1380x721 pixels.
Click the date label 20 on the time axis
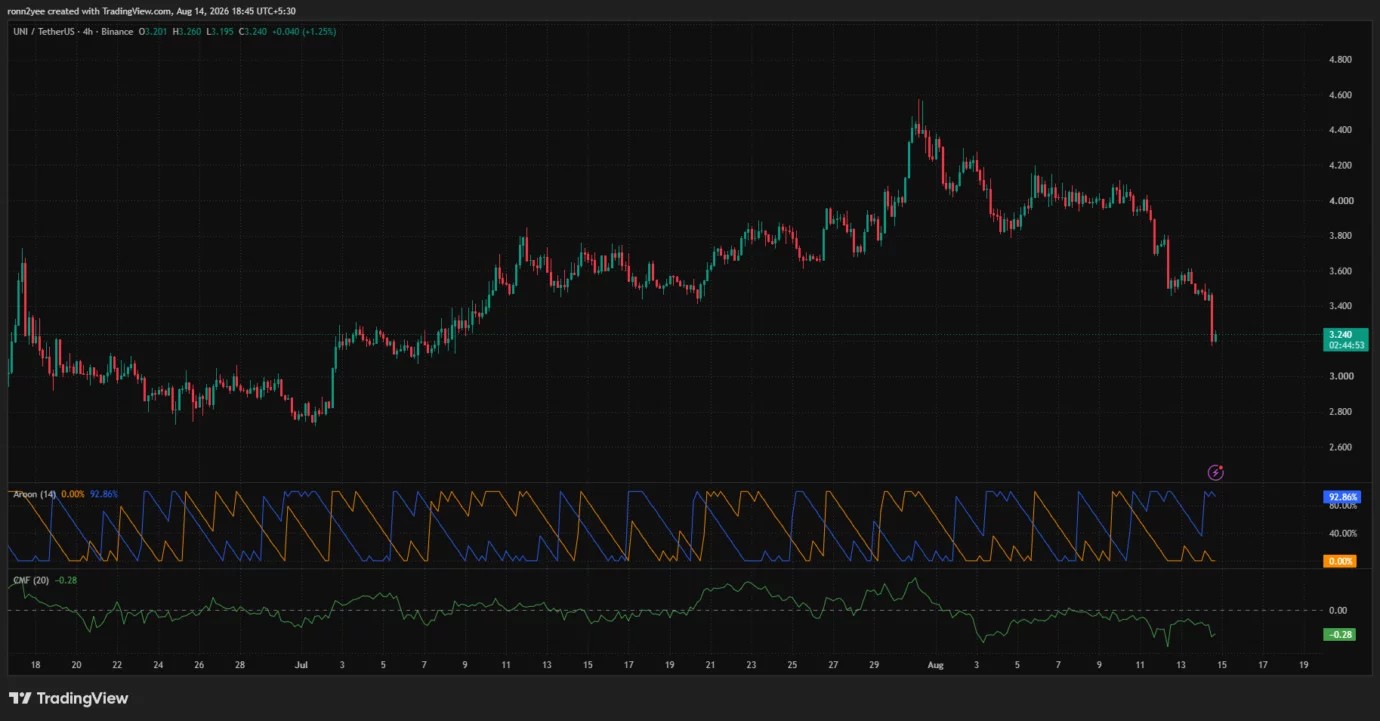pyautogui.click(x=76, y=664)
